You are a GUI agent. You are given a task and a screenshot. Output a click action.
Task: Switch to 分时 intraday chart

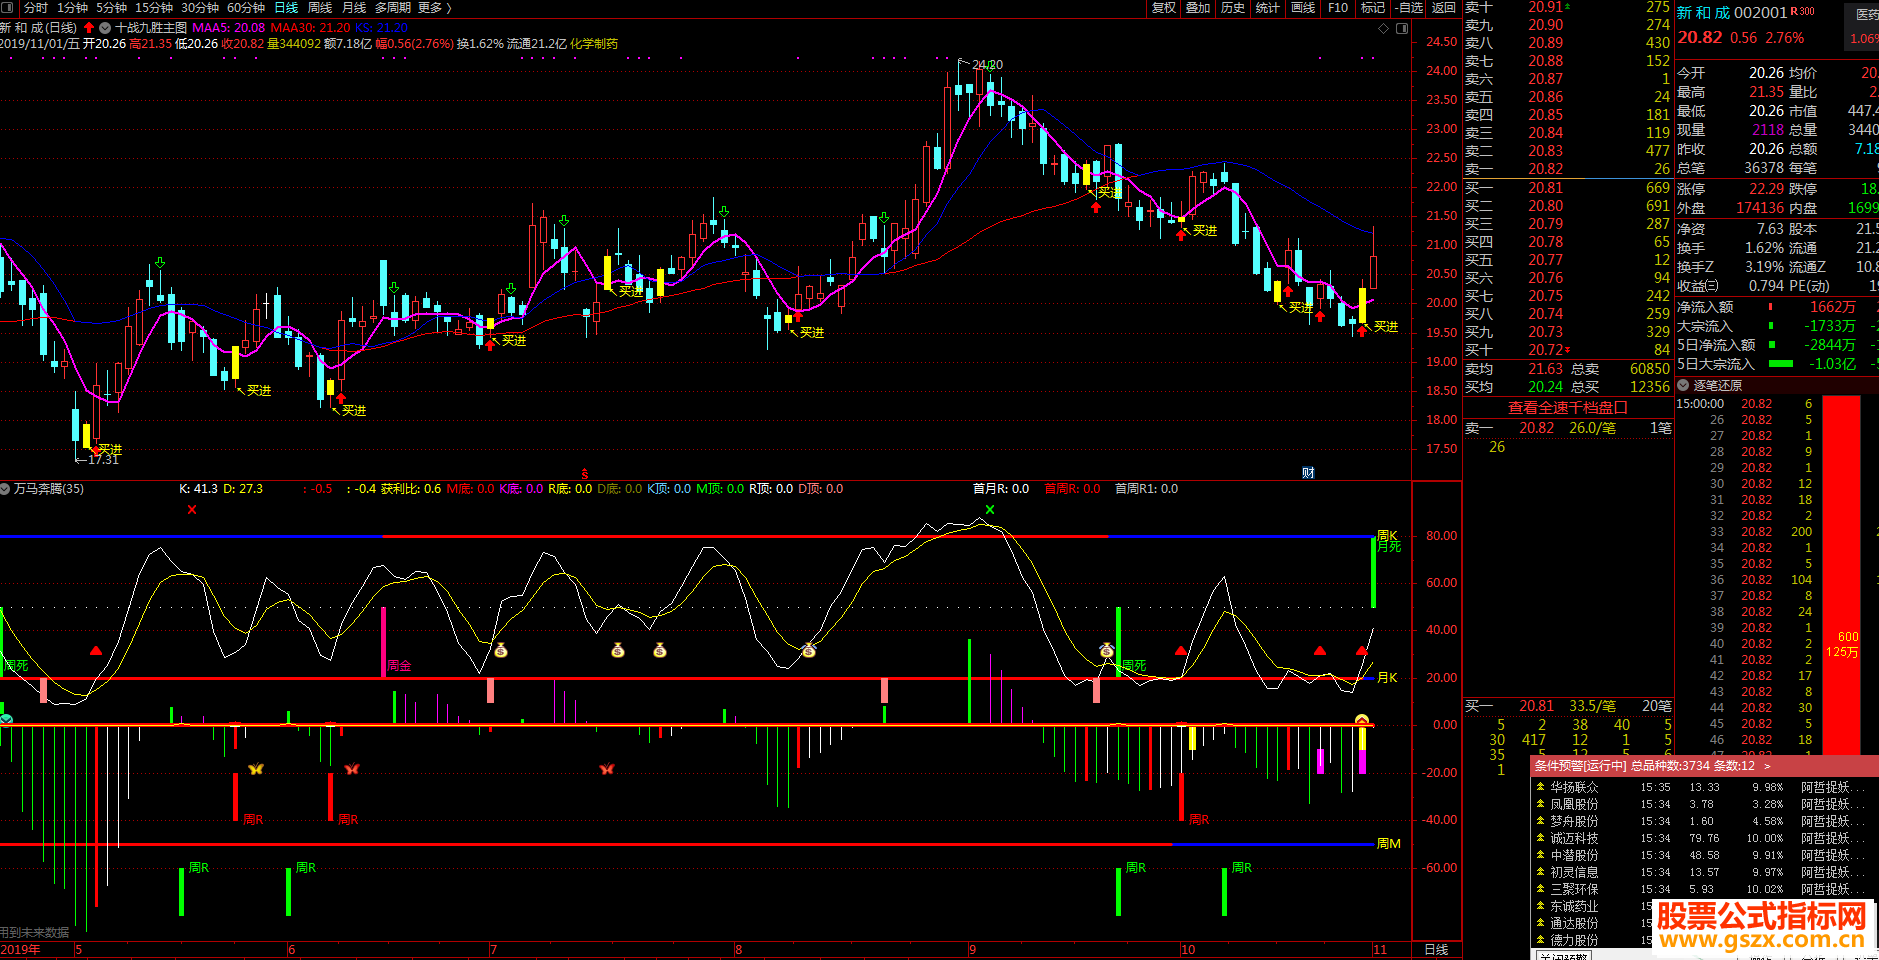(36, 8)
